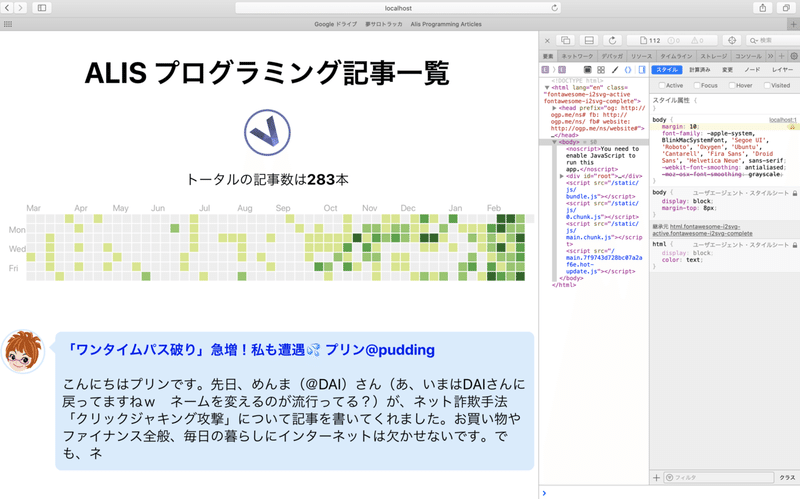Open the Google ドライブ bookmark
This screenshot has height=499, width=800.
[335, 24]
